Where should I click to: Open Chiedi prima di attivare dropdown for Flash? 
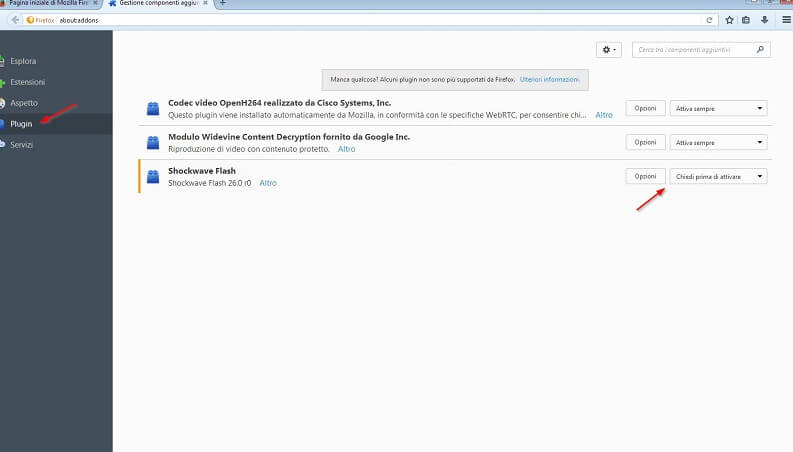pos(719,176)
